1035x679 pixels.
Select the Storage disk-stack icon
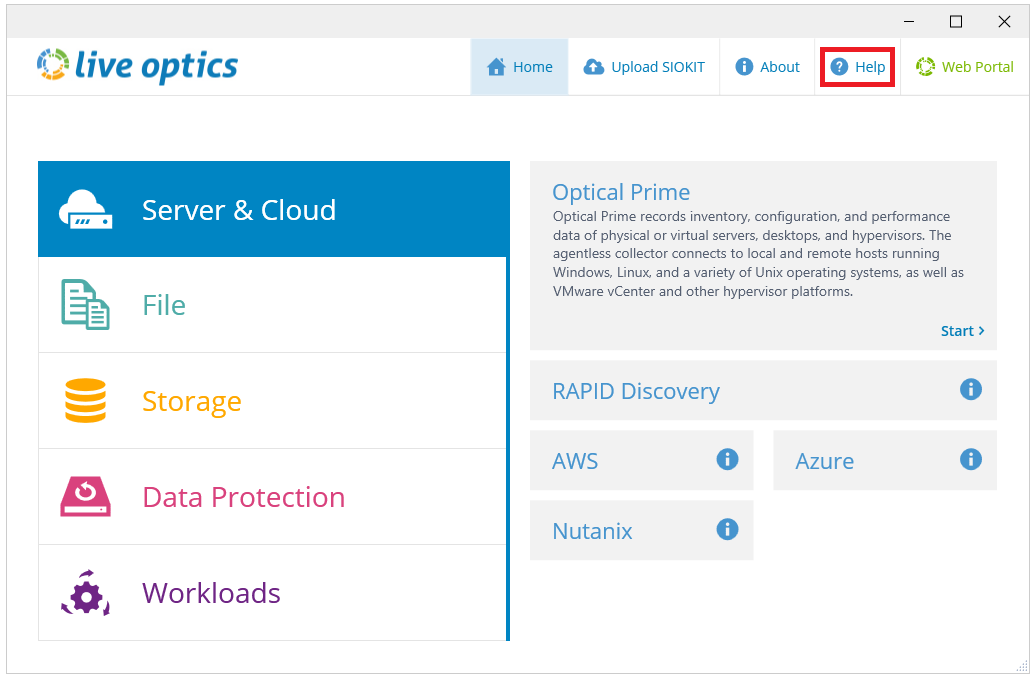pyautogui.click(x=85, y=400)
